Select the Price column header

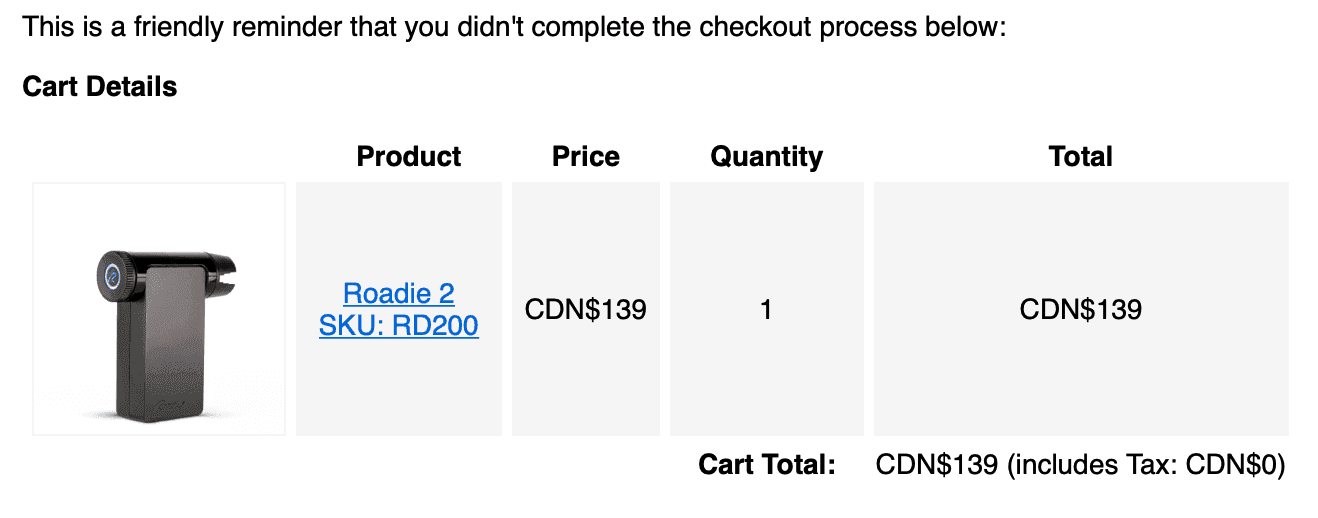click(x=586, y=156)
